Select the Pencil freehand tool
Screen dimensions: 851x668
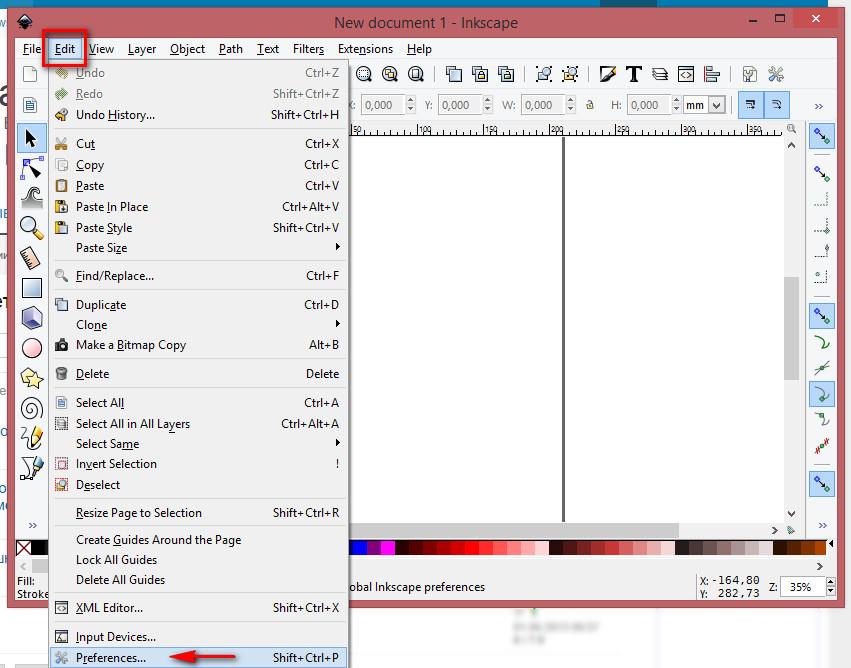pos(31,437)
